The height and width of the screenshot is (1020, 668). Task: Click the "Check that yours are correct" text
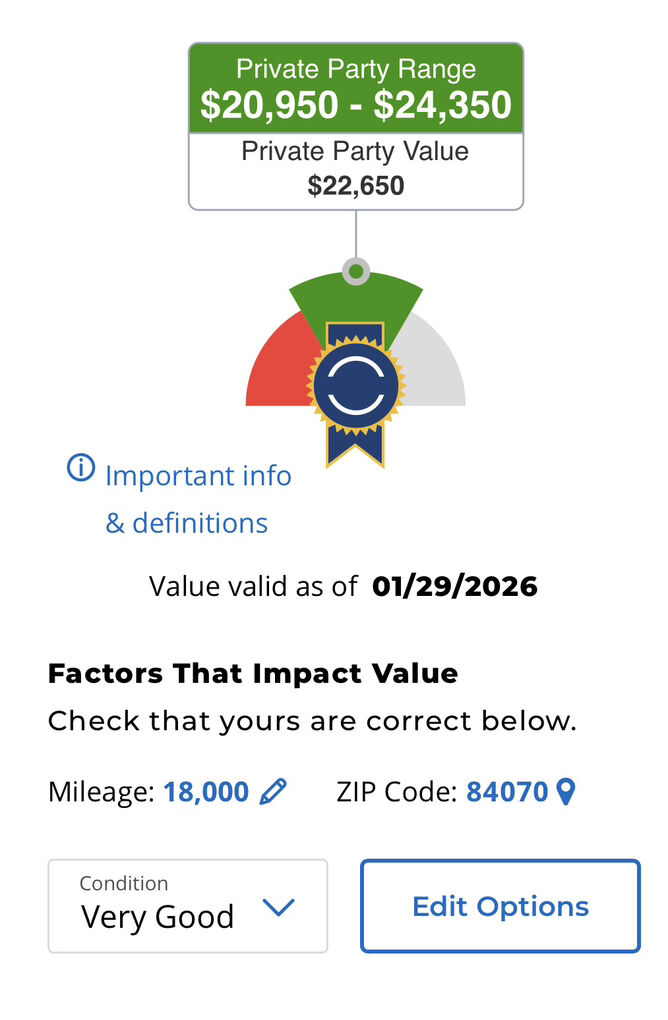tap(312, 721)
